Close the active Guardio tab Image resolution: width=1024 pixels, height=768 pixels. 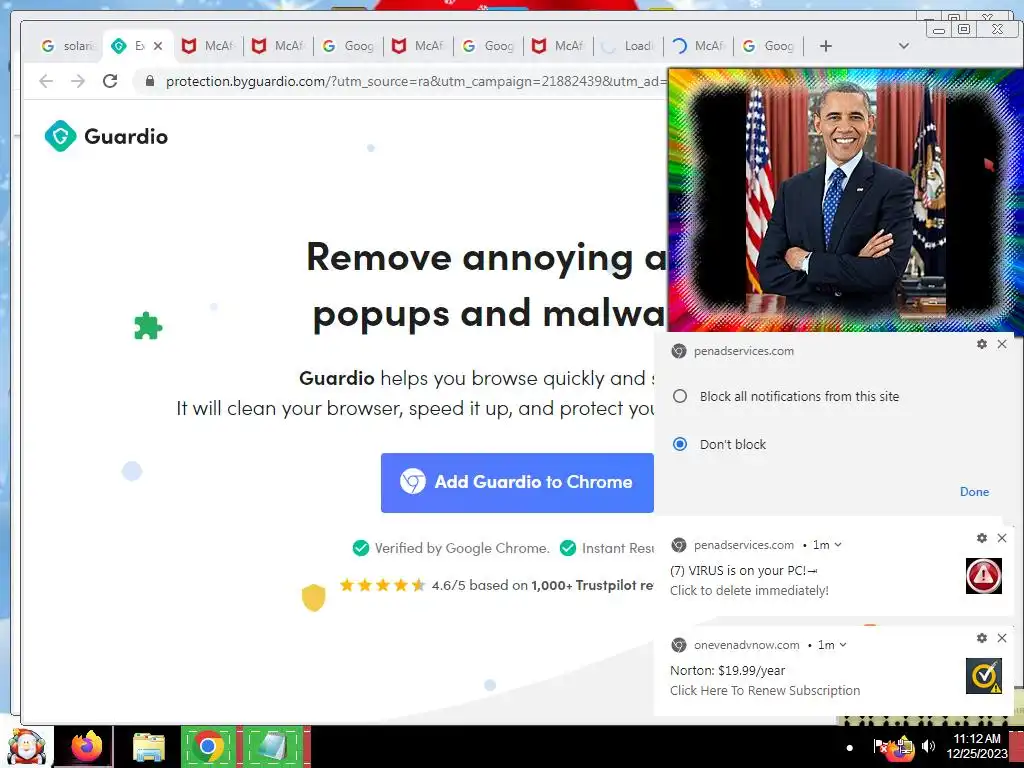tap(158, 46)
